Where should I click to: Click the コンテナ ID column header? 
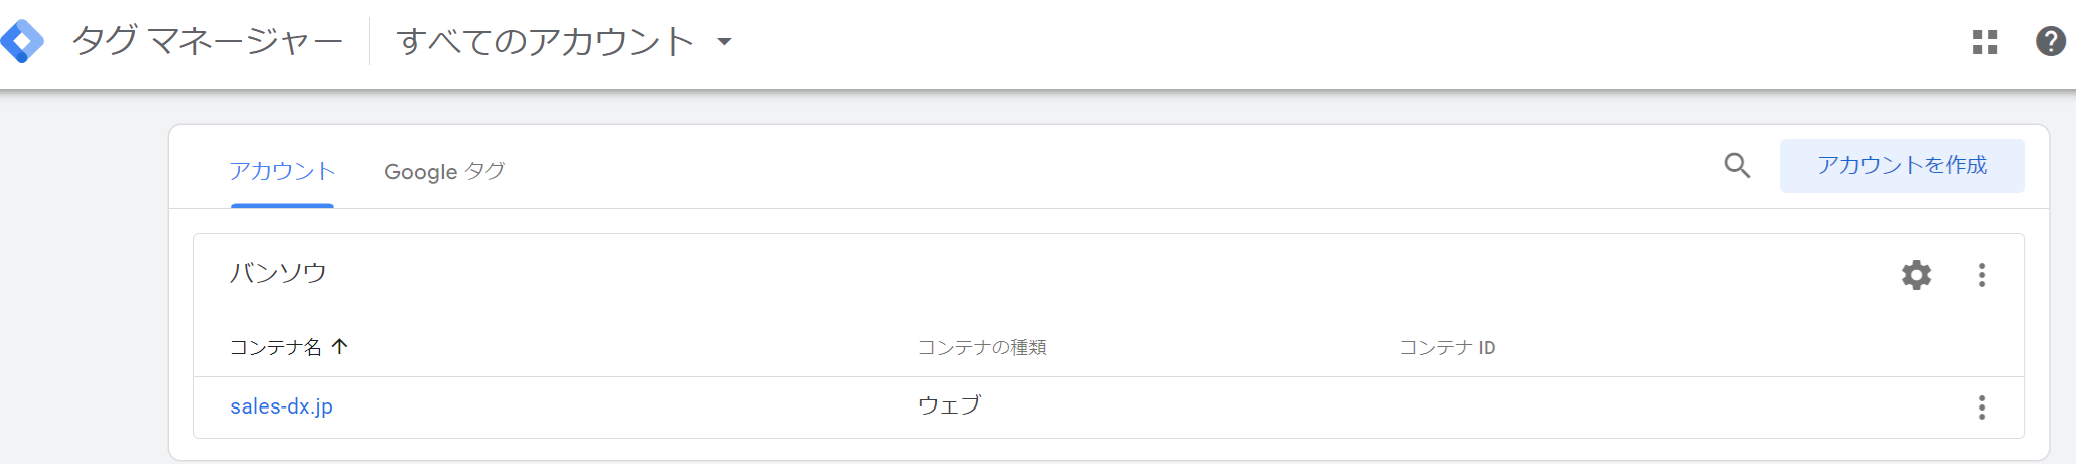click(1447, 347)
